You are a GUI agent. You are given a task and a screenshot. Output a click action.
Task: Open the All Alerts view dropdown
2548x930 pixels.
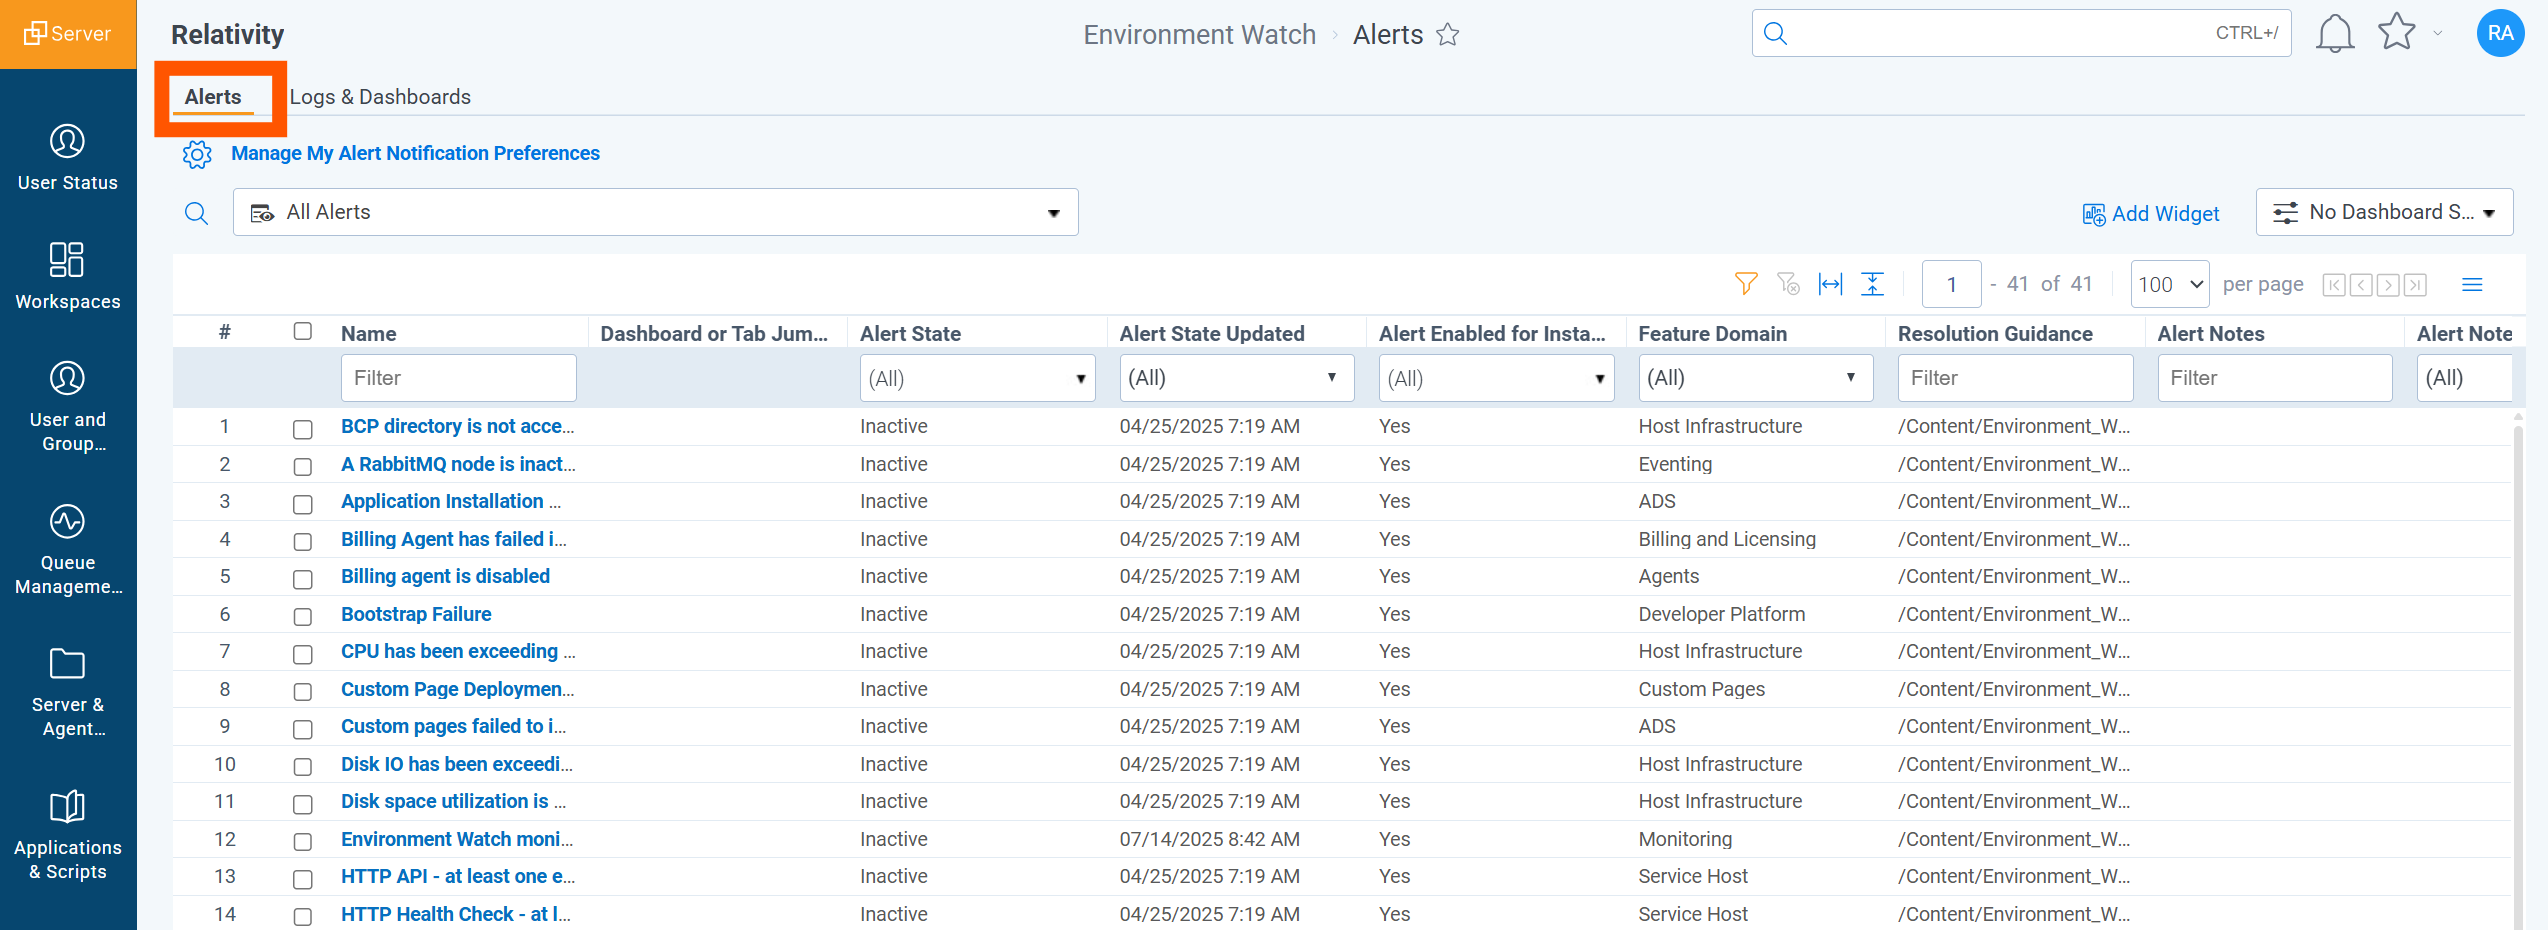click(x=655, y=212)
